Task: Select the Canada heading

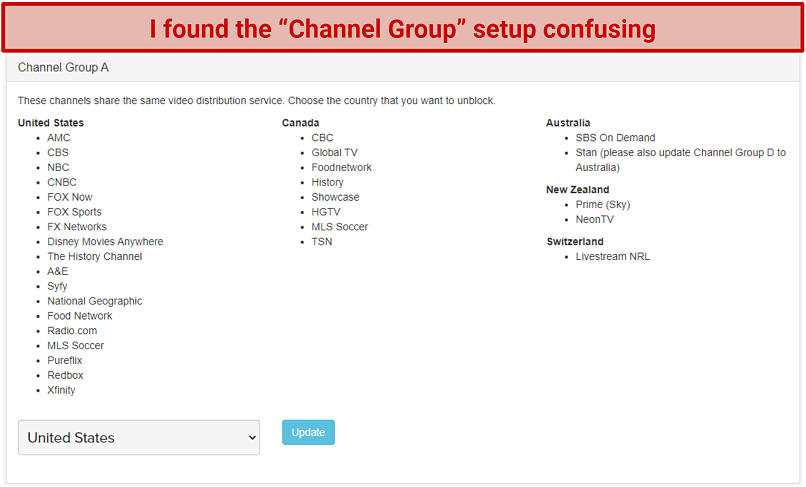Action: pos(301,123)
